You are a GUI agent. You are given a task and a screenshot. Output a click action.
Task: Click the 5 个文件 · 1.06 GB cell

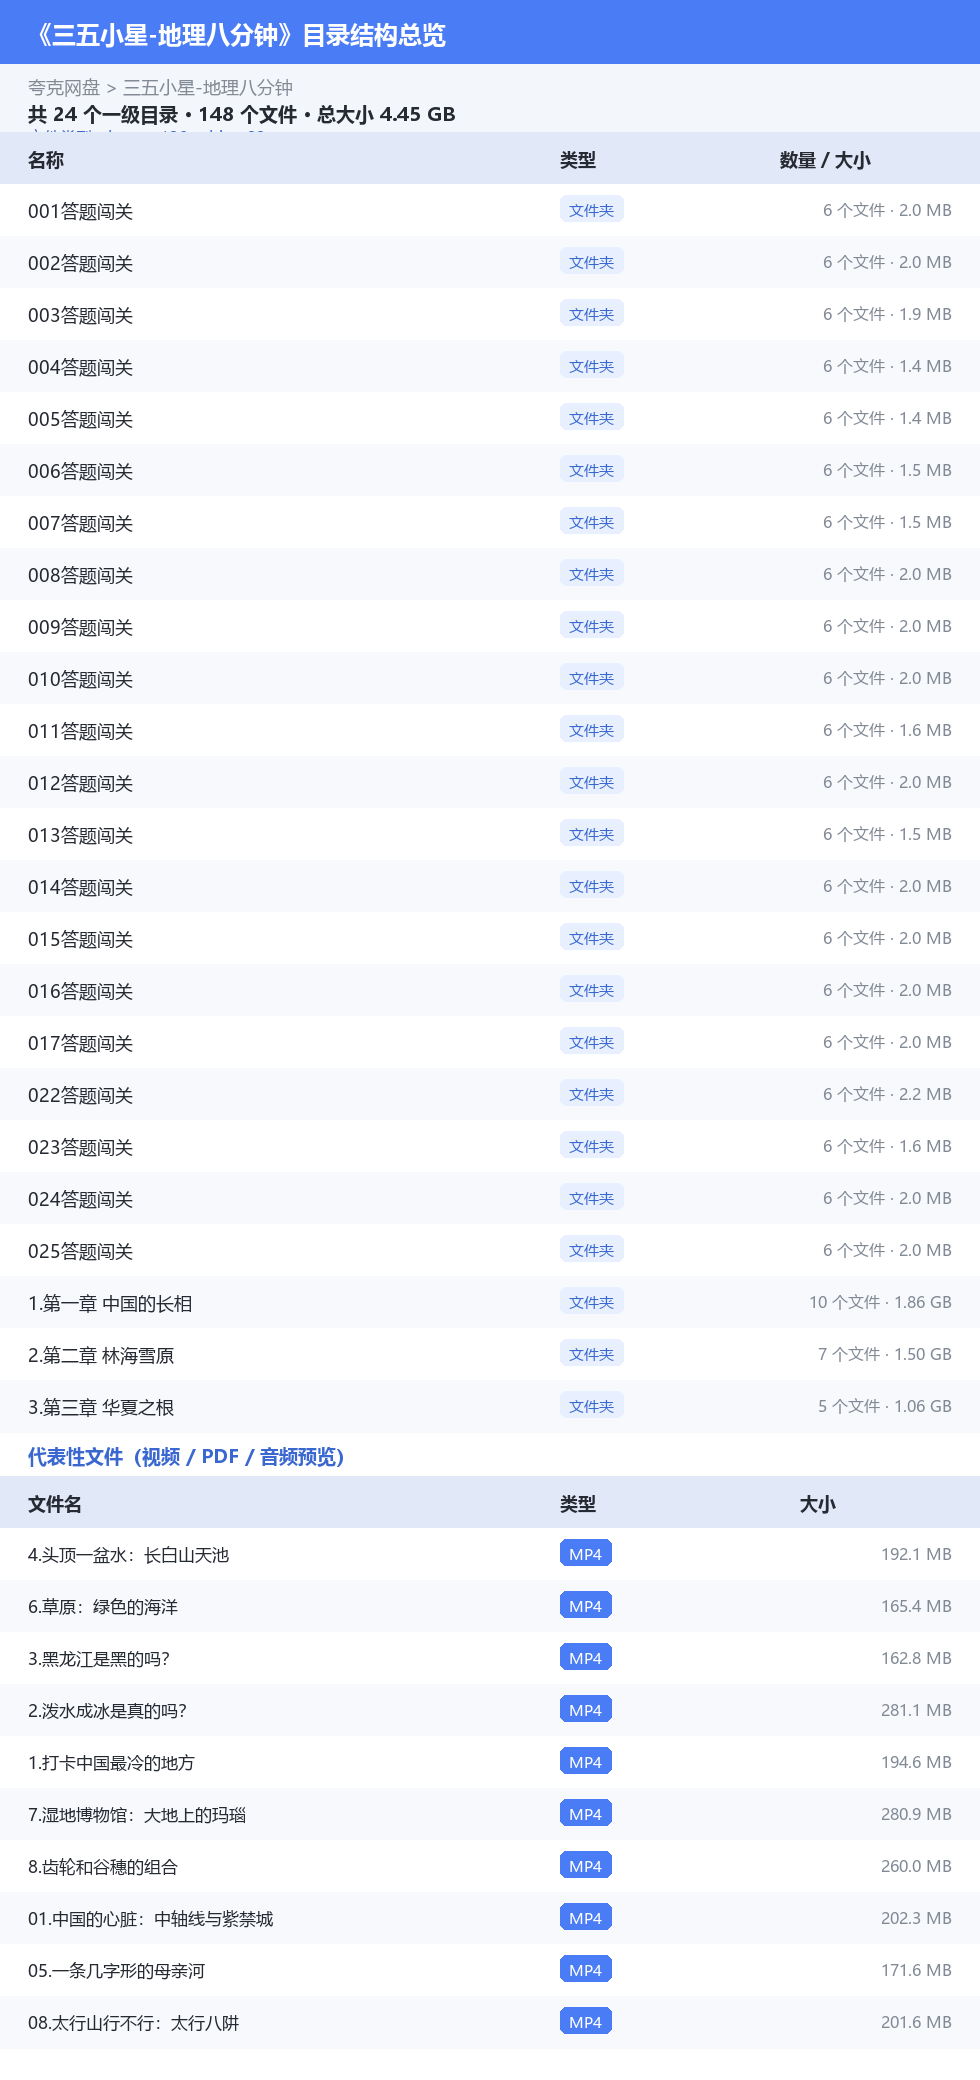885,1406
